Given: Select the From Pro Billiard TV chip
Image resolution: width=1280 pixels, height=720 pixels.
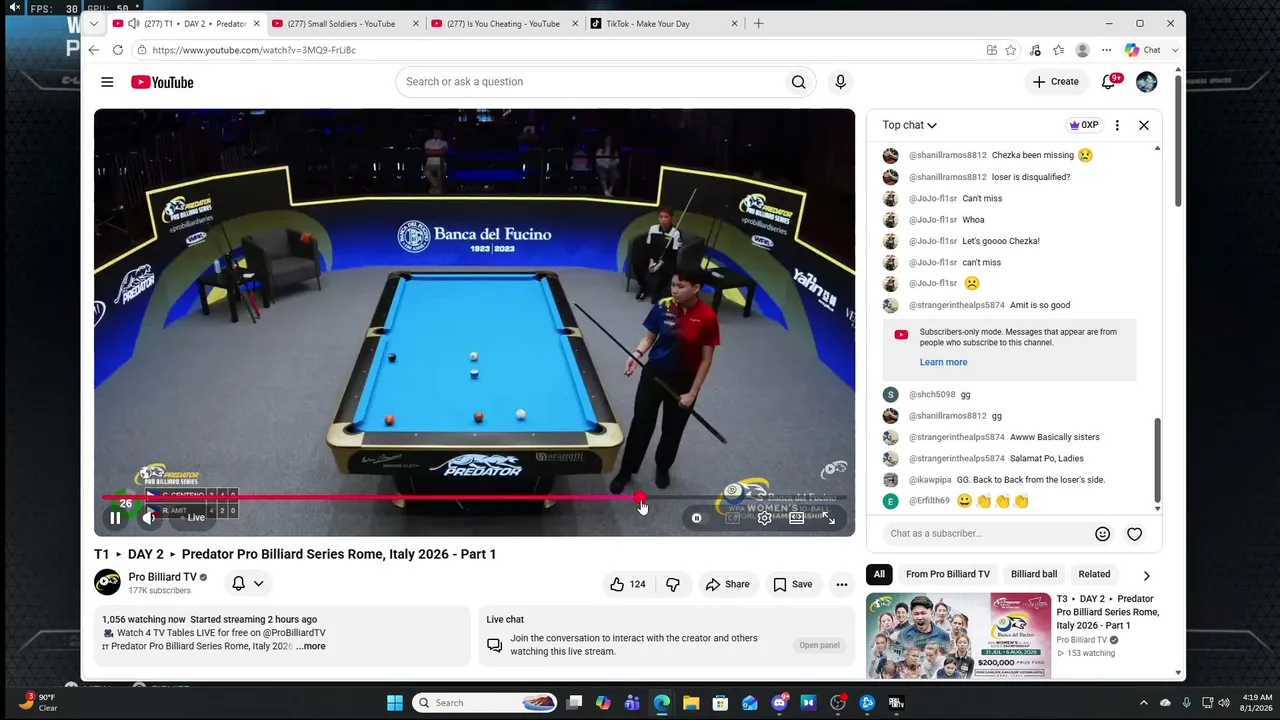Looking at the screenshot, I should (948, 574).
